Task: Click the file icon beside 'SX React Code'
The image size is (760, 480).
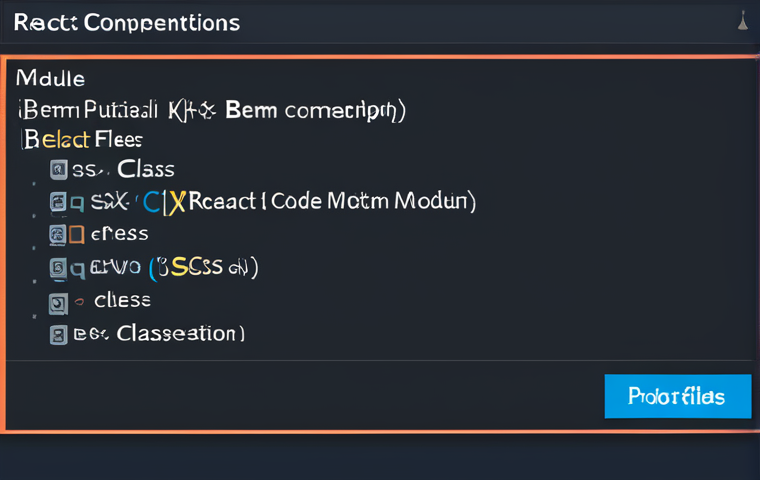Action: coord(58,202)
